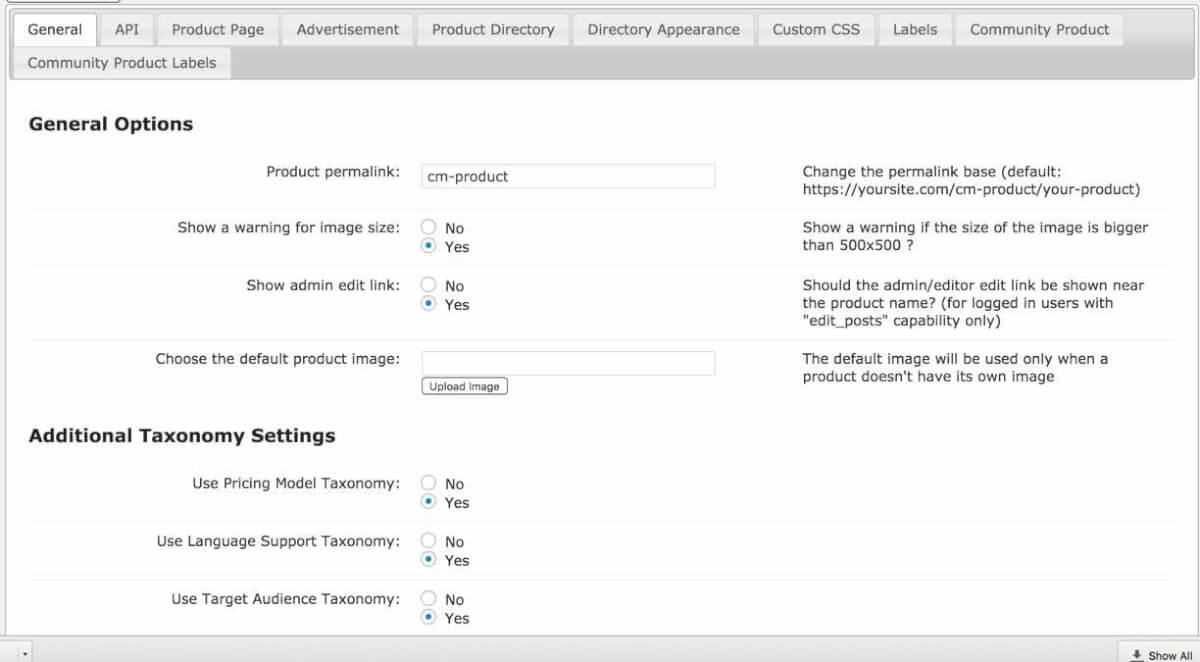
Task: Go to the Community Product tab
Action: (1039, 30)
